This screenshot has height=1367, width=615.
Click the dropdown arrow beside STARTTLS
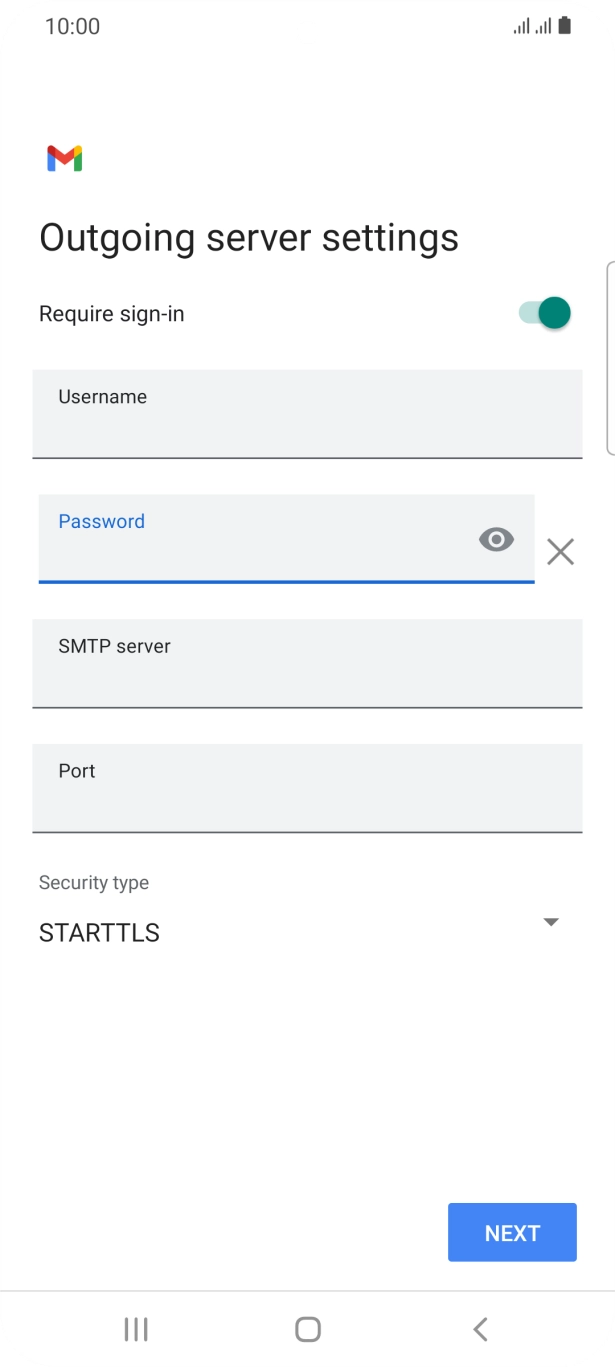tap(550, 921)
